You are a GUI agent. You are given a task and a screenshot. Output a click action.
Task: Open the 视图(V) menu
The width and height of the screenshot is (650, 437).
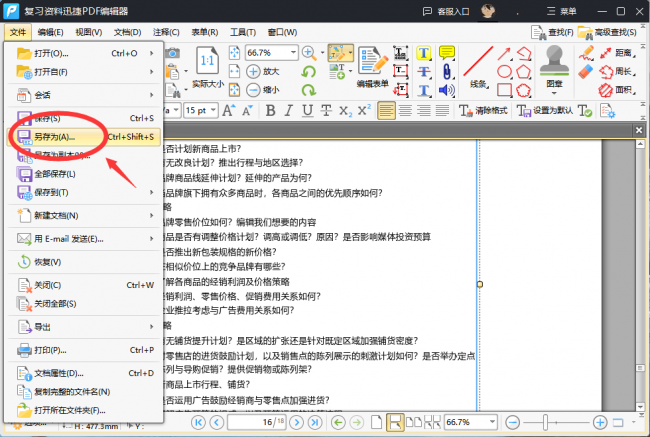click(x=88, y=32)
